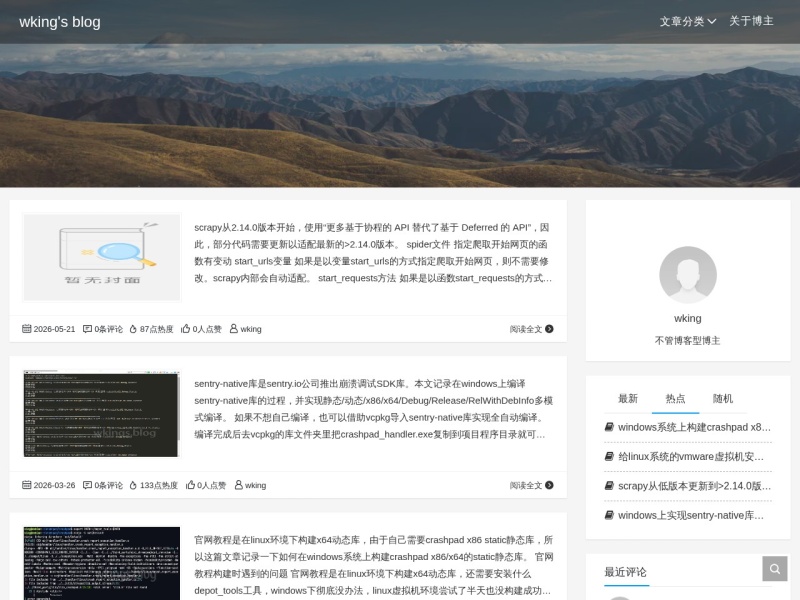Click the arrow circle icon on sentry-native post
Viewport: 800px width, 600px height.
549,485
